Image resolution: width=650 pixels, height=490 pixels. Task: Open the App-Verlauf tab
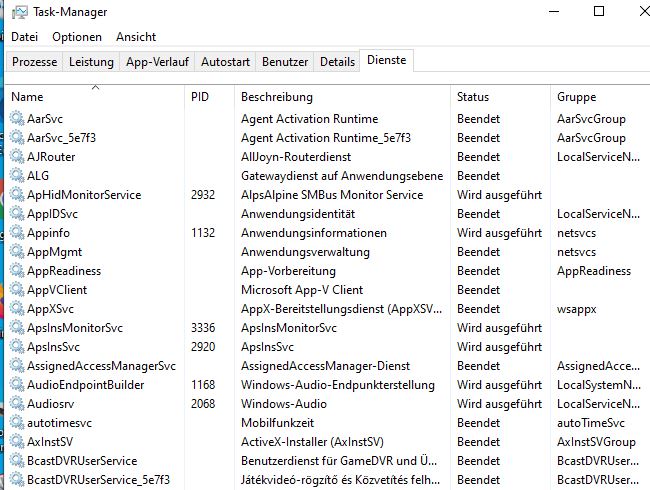tap(157, 62)
